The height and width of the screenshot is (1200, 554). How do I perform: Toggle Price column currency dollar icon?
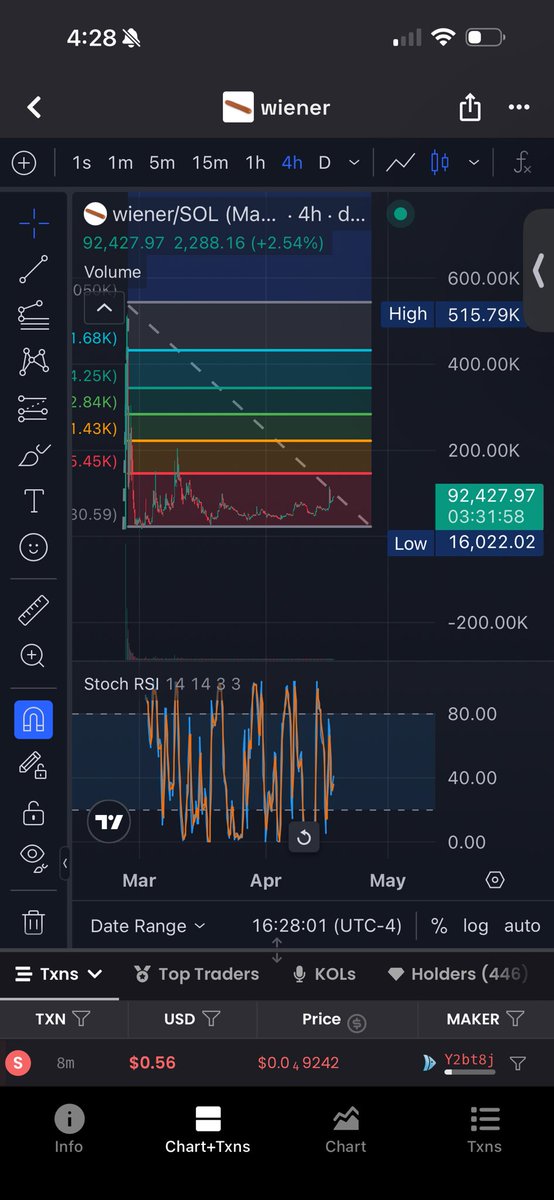pyautogui.click(x=356, y=1022)
